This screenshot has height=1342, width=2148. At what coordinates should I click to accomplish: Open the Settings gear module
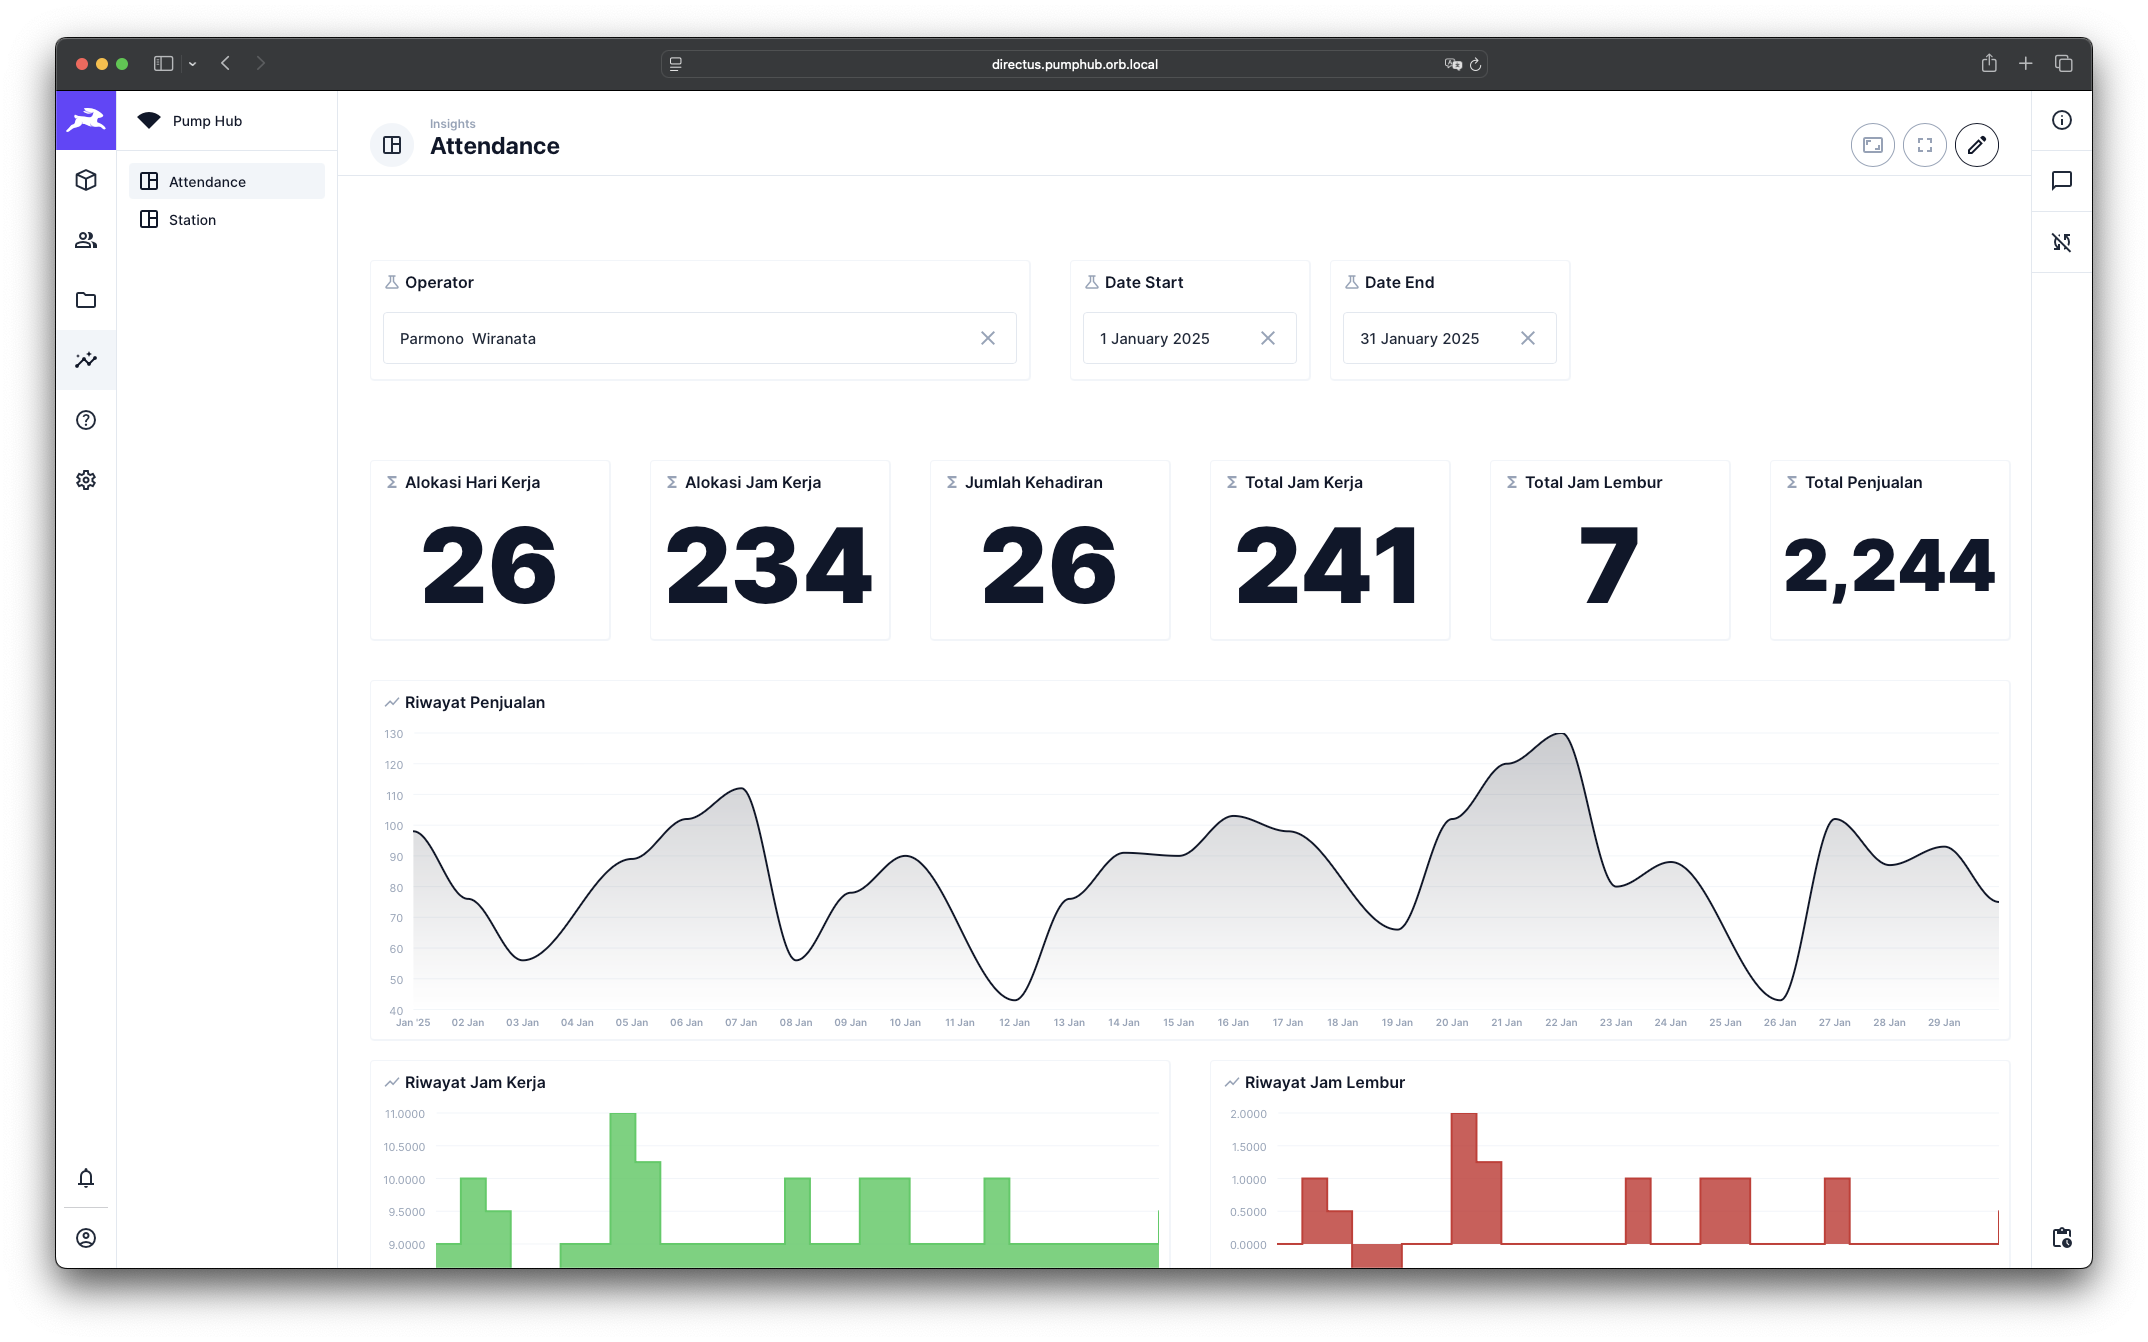tap(86, 480)
